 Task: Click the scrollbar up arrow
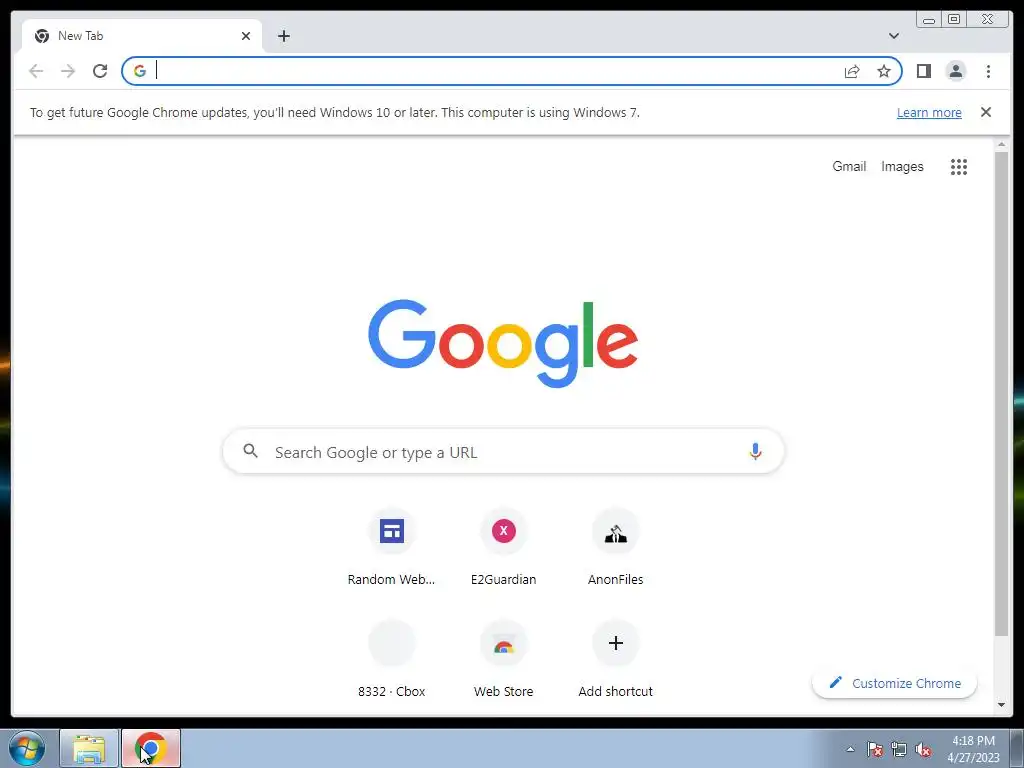(x=1001, y=145)
